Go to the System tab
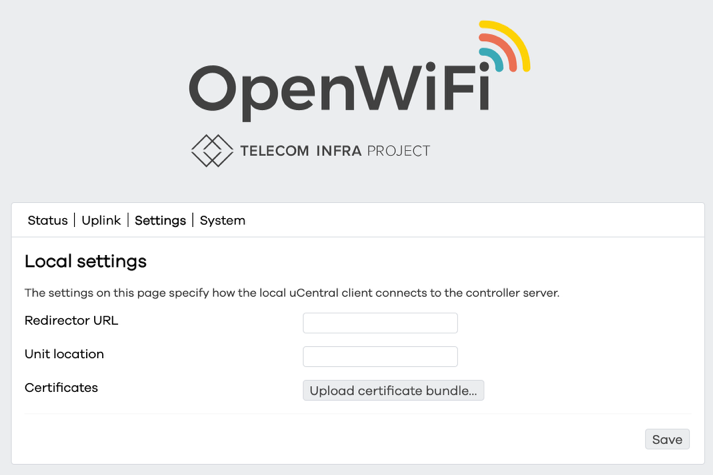Image resolution: width=713 pixels, height=475 pixels. (222, 220)
